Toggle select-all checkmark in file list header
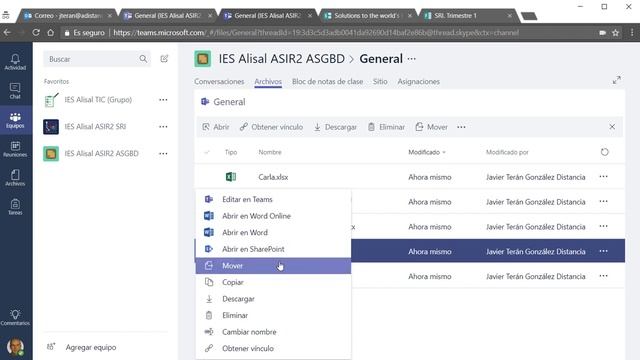Screen dimensions: 640x360 point(207,152)
